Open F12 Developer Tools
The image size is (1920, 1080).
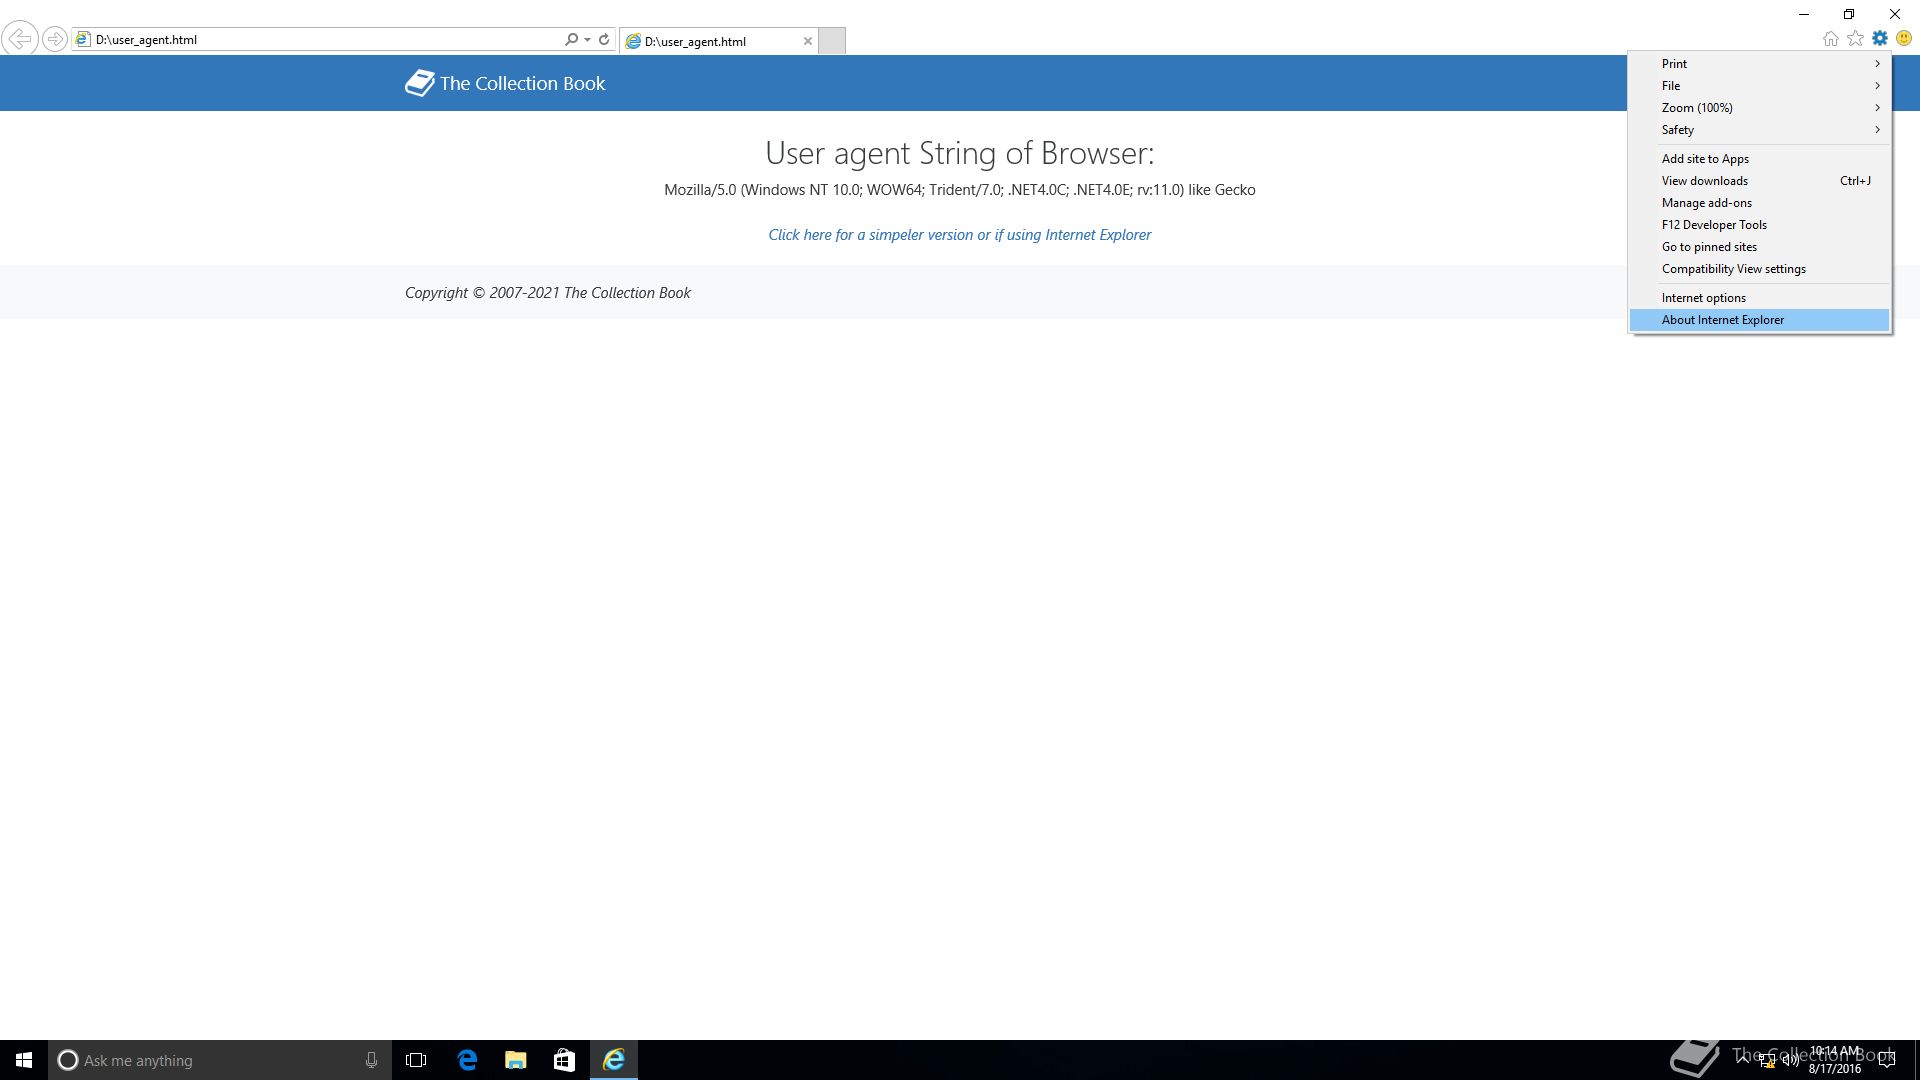click(x=1760, y=225)
